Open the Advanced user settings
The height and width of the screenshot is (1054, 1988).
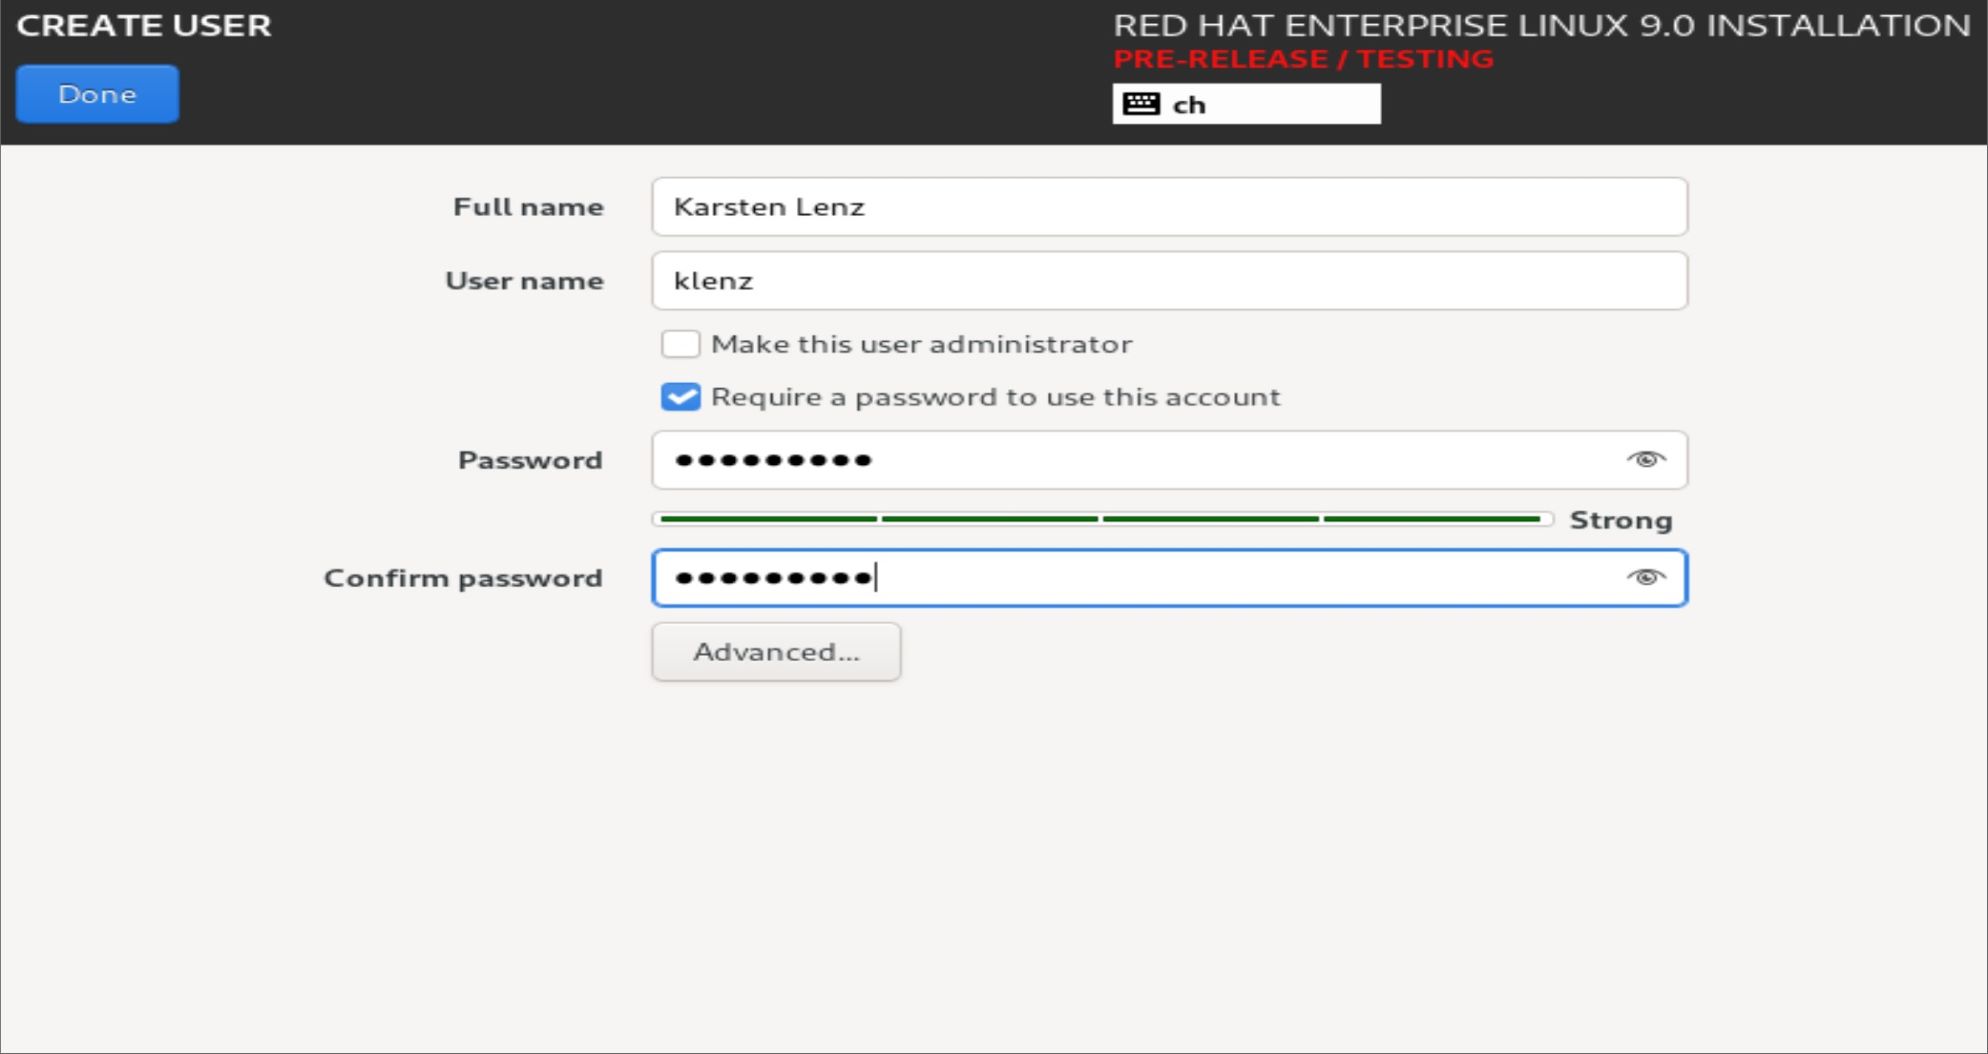point(776,652)
